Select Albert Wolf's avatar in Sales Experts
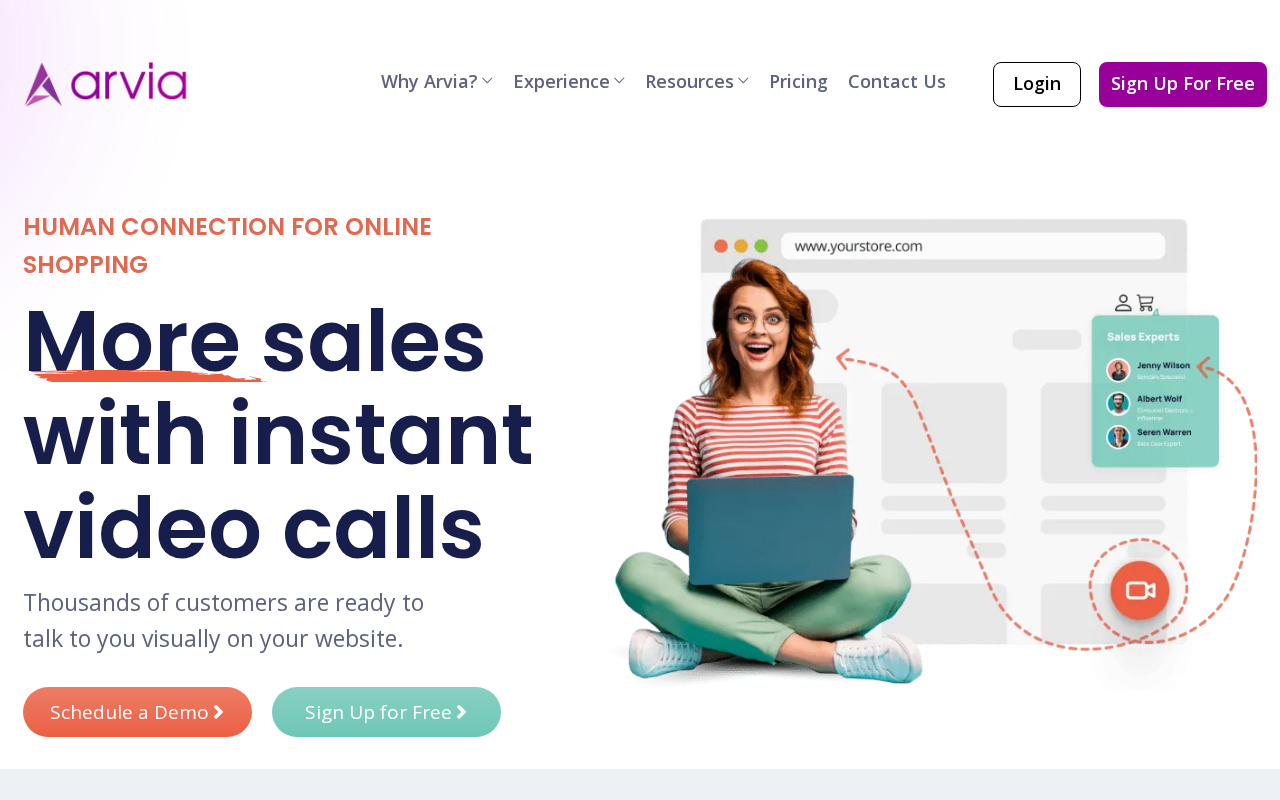 point(1118,404)
